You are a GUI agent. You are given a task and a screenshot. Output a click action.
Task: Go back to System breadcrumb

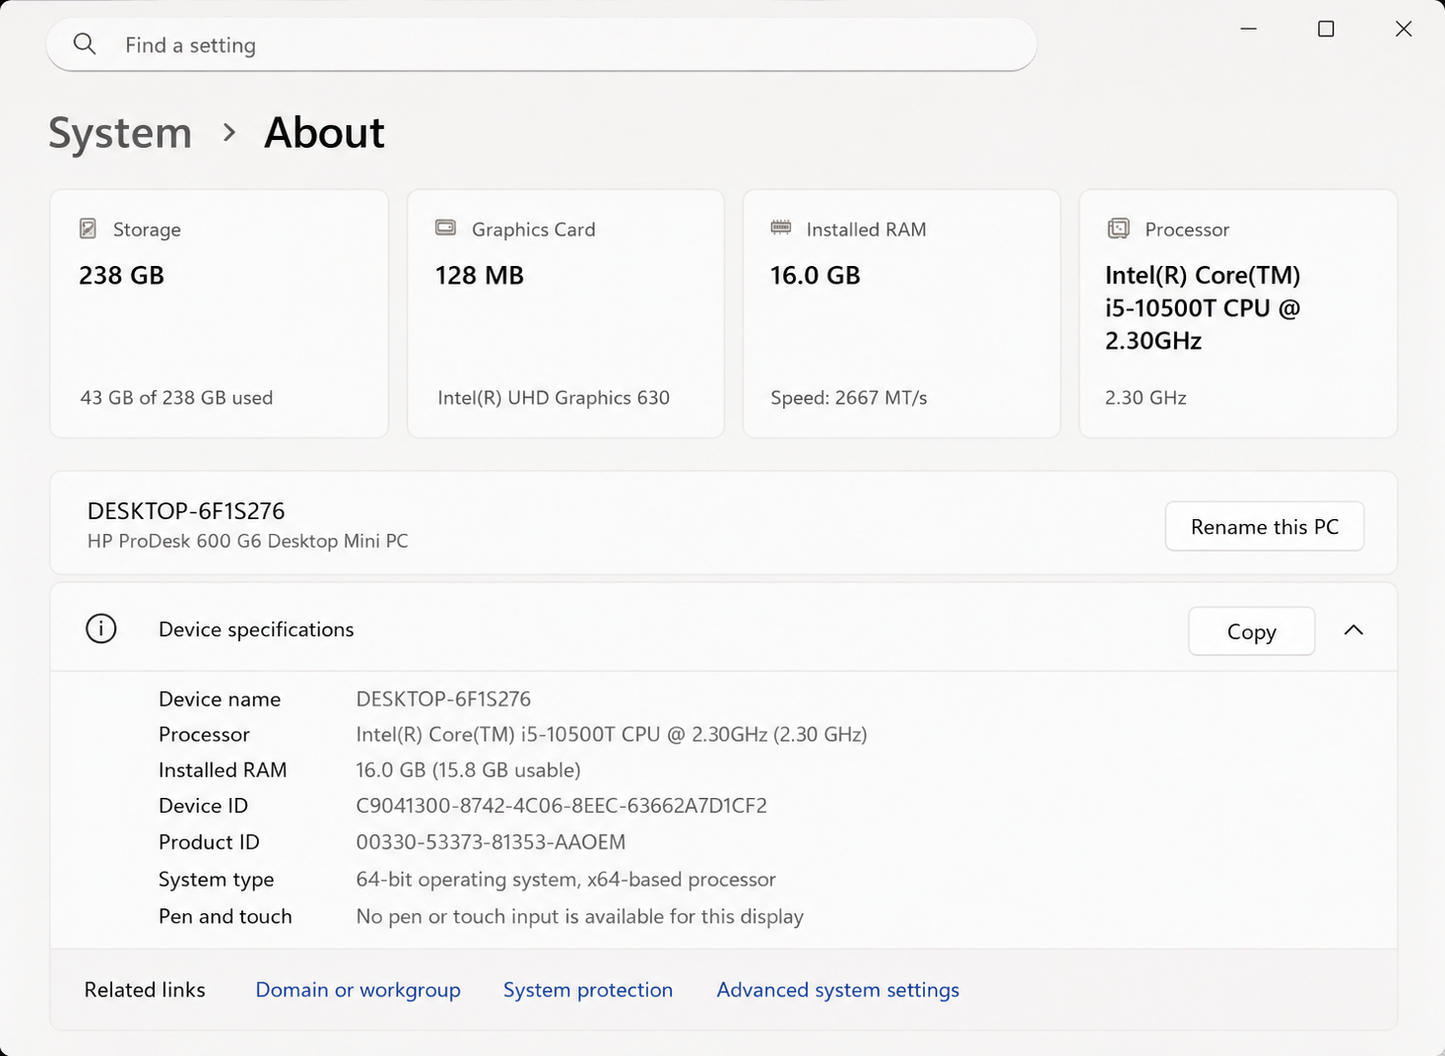[x=120, y=133]
